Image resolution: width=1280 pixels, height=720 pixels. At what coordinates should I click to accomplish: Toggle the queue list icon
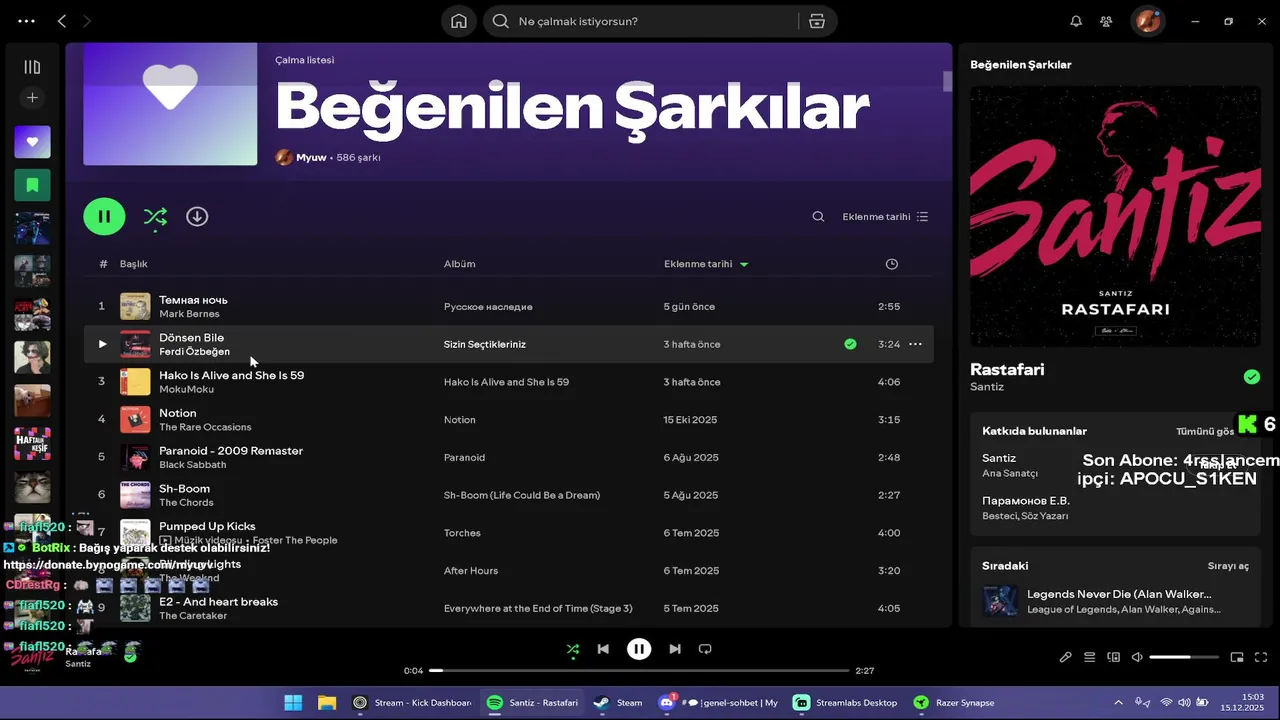(x=1090, y=657)
